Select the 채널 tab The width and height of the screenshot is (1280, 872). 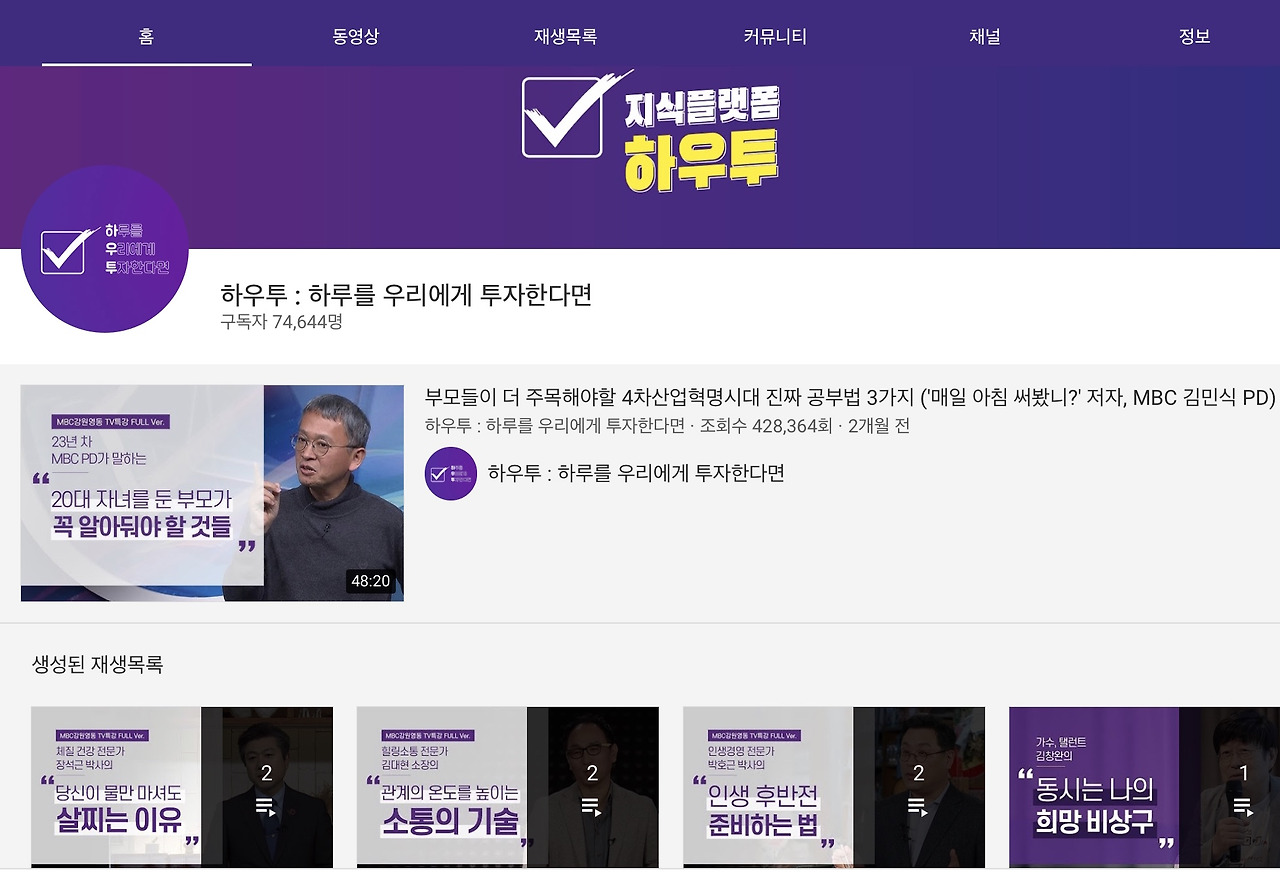pos(985,37)
